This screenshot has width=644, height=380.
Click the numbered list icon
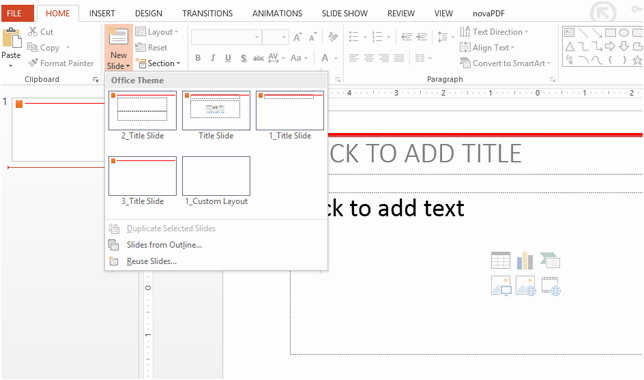[377, 37]
